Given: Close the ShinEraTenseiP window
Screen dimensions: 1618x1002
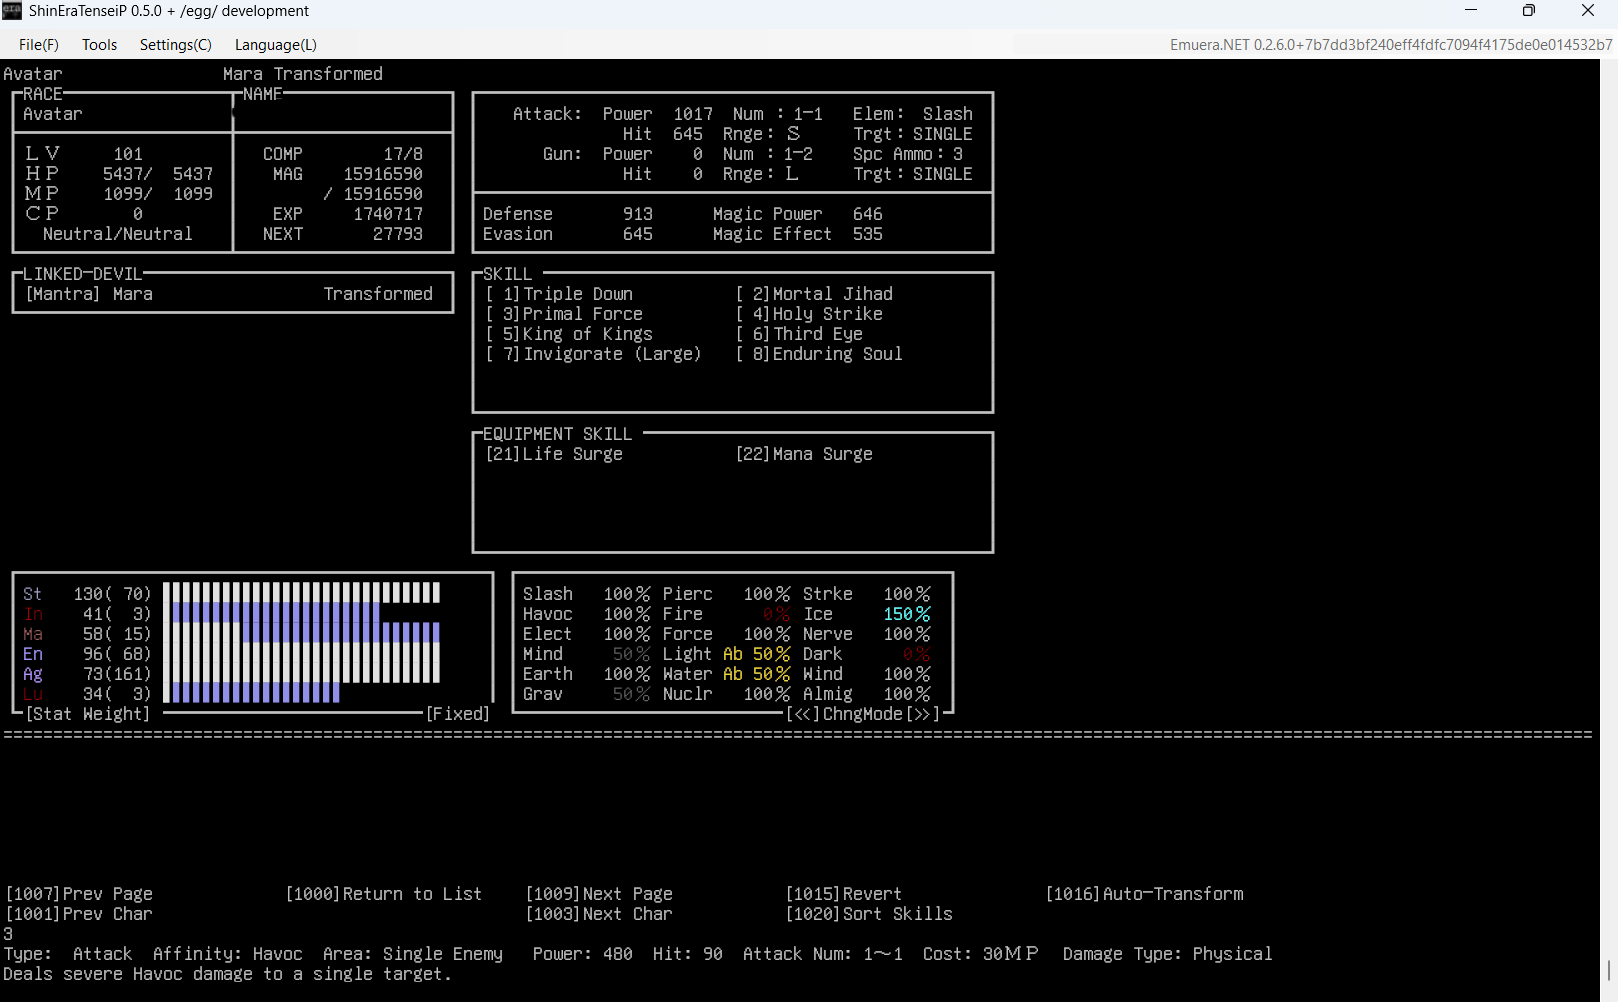Looking at the screenshot, I should [x=1588, y=11].
